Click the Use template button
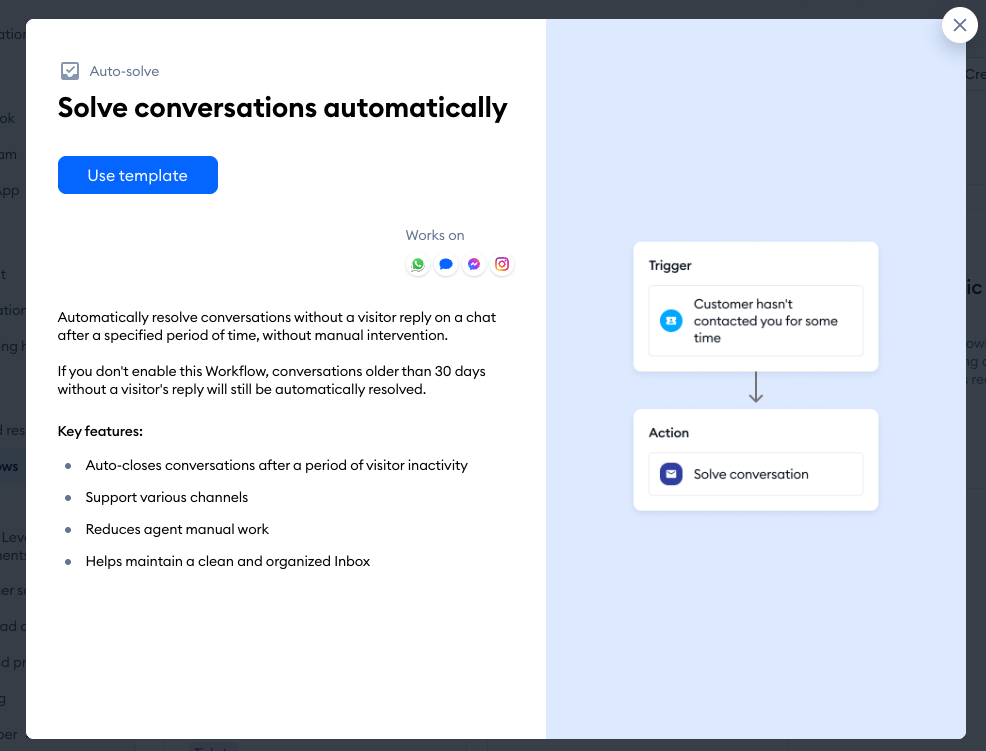This screenshot has width=986, height=751. tap(138, 175)
